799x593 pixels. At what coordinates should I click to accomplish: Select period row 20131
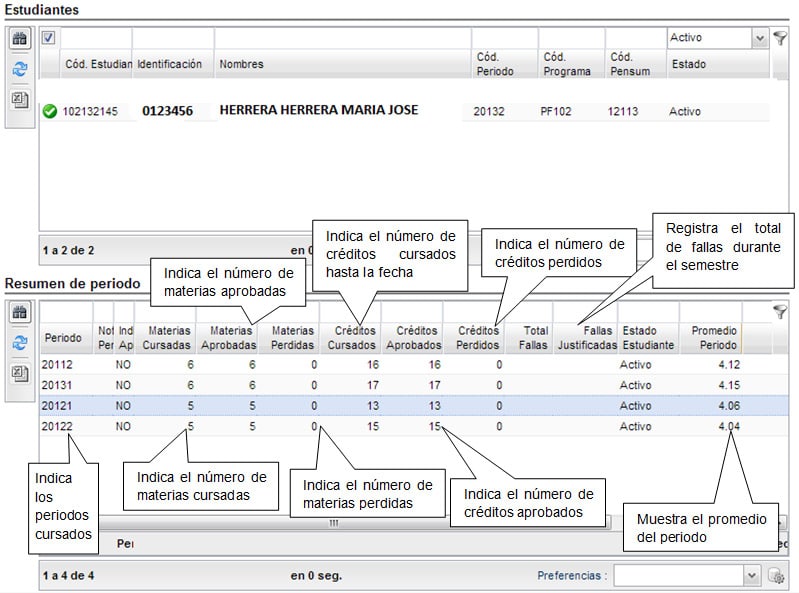[x=414, y=385]
